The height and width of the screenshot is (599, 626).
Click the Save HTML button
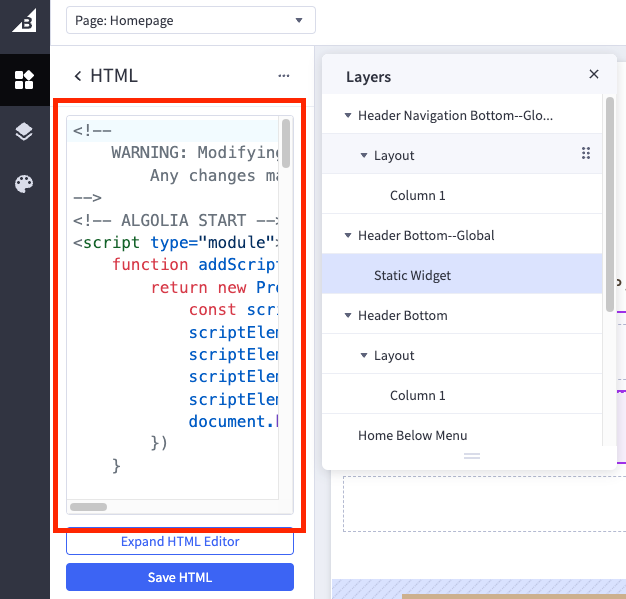(x=180, y=577)
